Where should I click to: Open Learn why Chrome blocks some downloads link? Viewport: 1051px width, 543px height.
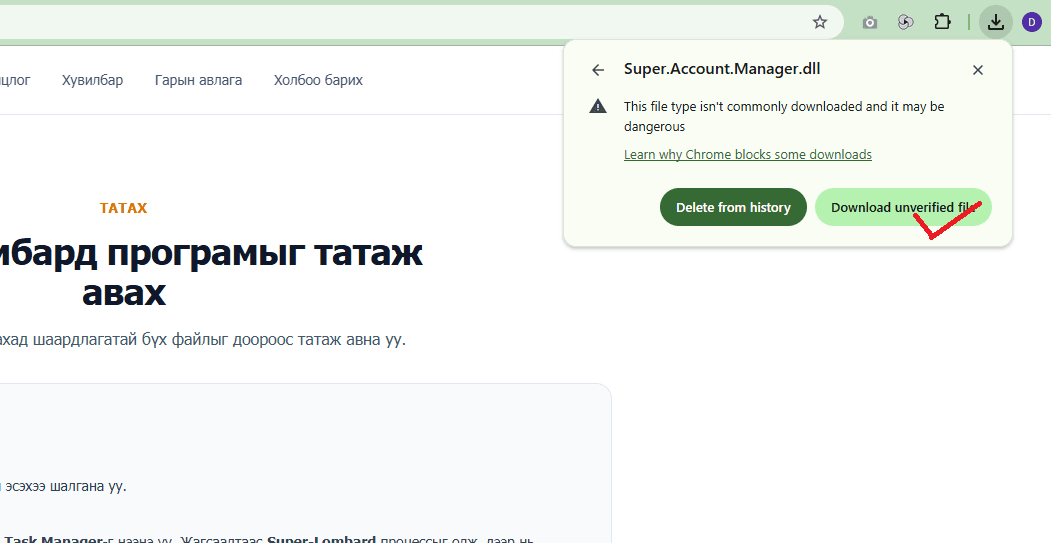tap(747, 155)
